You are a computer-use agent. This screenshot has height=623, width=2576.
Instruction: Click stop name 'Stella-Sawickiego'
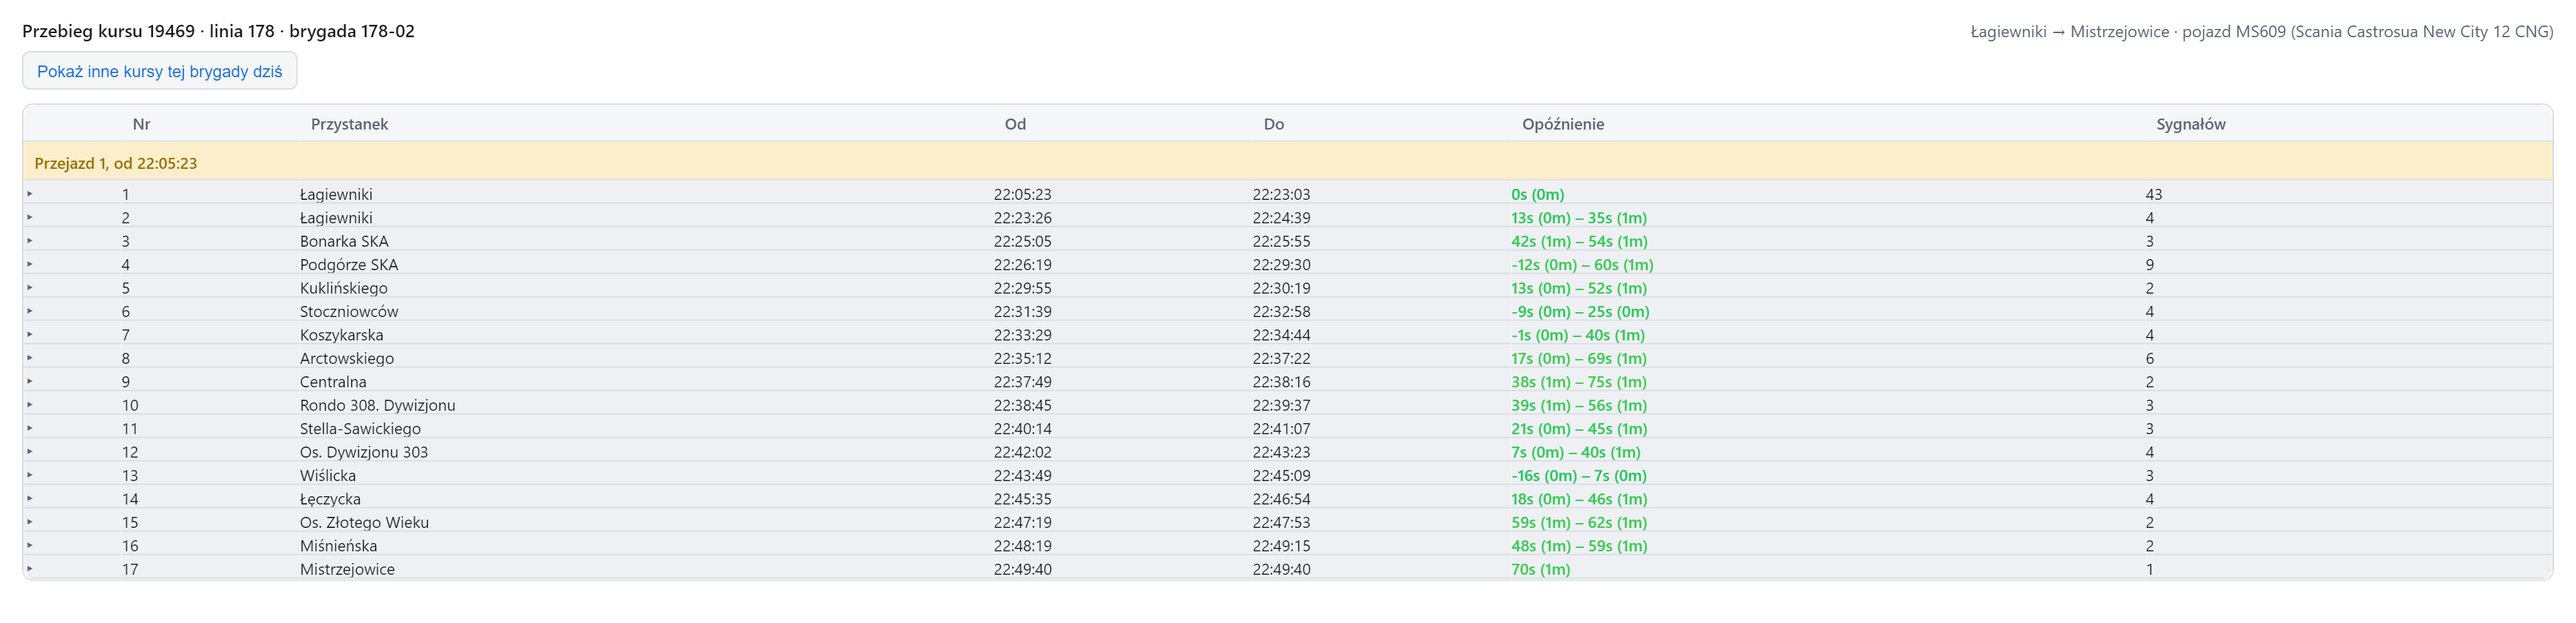coord(360,428)
